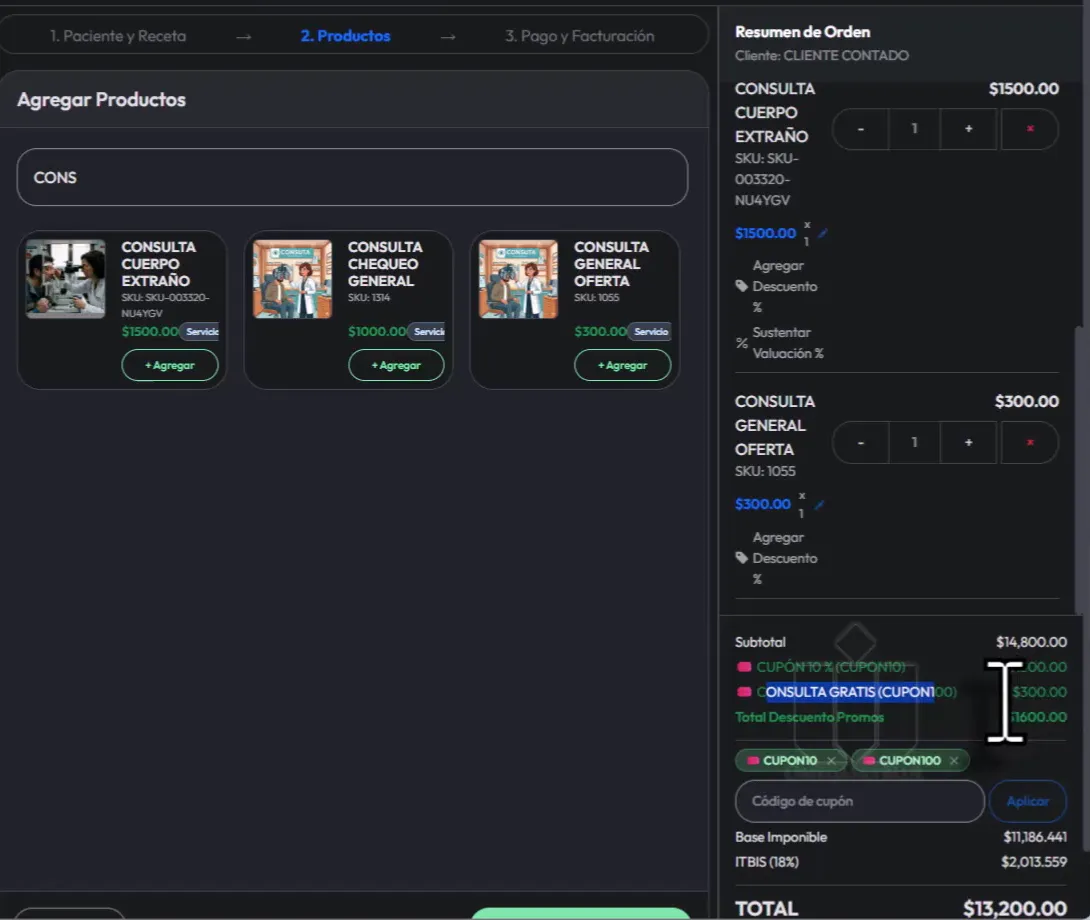Advance to 3. Pago y Facturación step
Viewport: 1090px width, 920px height.
point(580,36)
